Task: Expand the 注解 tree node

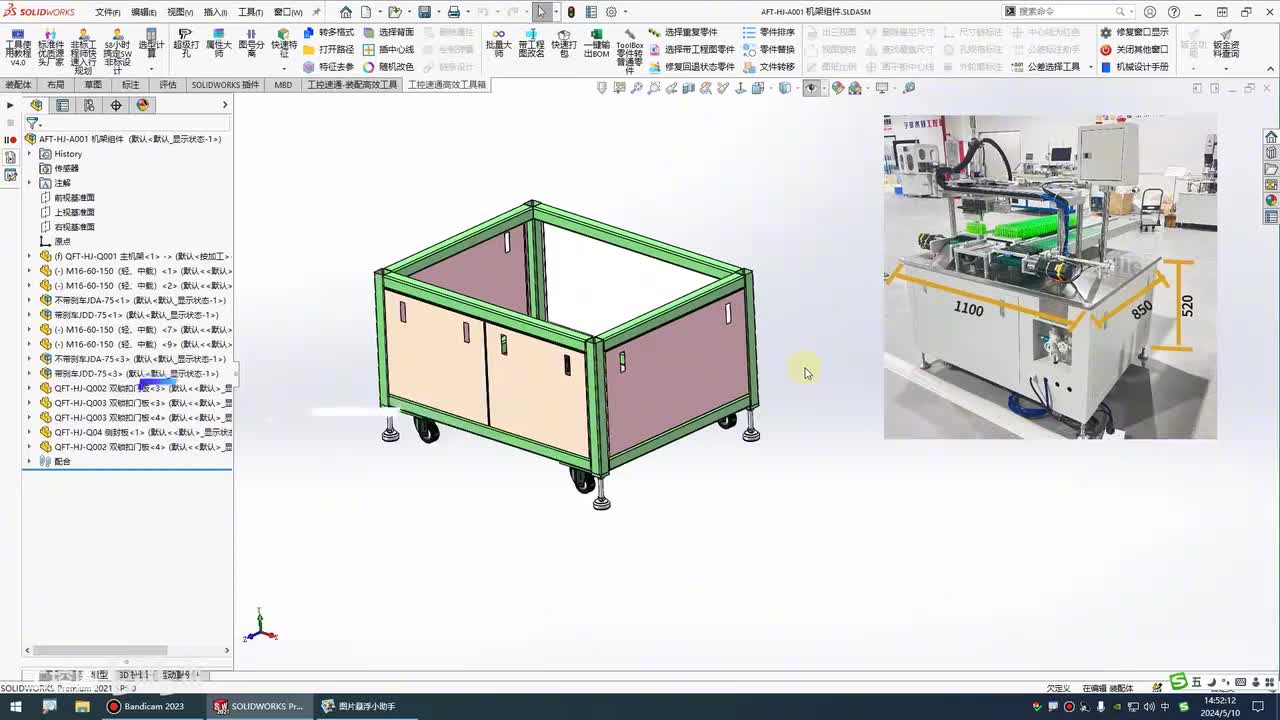Action: (29, 183)
